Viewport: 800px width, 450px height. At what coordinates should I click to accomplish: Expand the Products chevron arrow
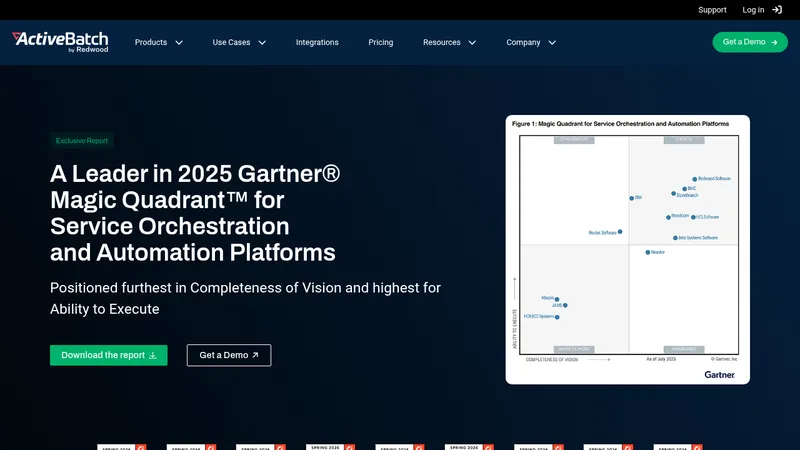click(179, 43)
